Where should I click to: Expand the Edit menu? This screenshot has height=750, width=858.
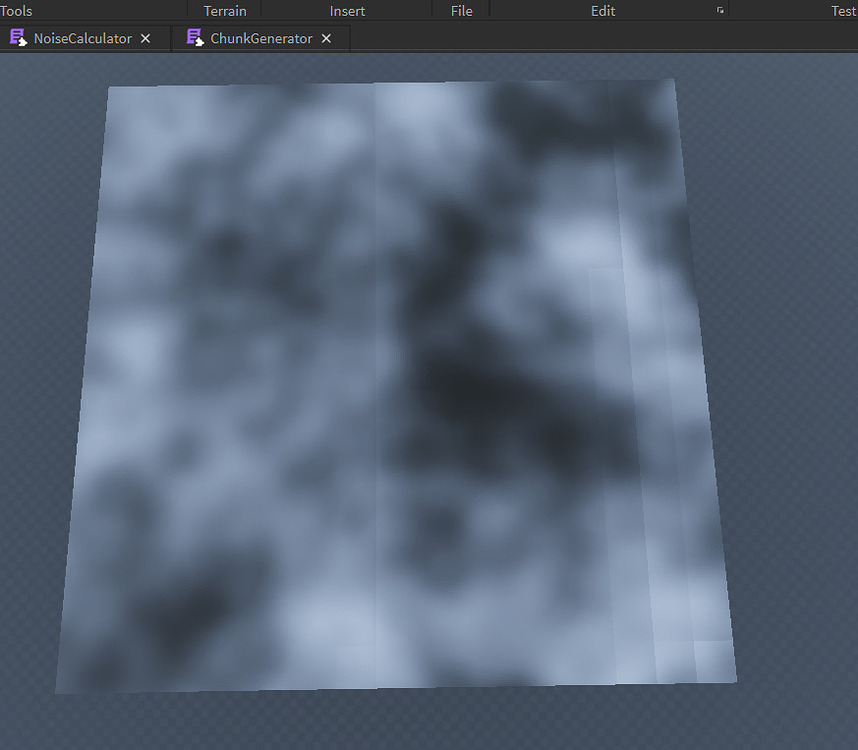[x=602, y=11]
